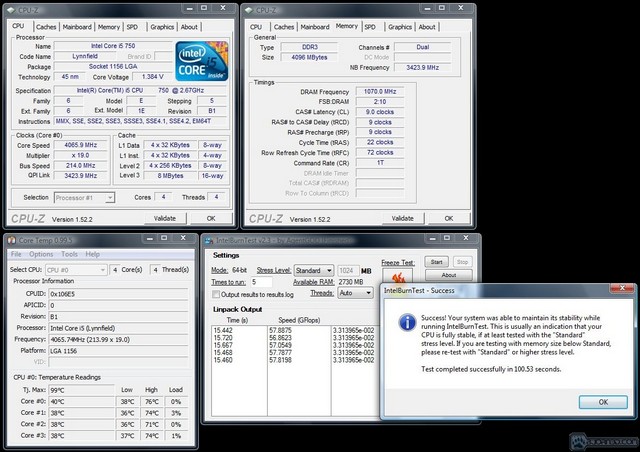Open the Help menu in Core Temp
Image resolution: width=640 pixels, height=452 pixels.
point(93,254)
